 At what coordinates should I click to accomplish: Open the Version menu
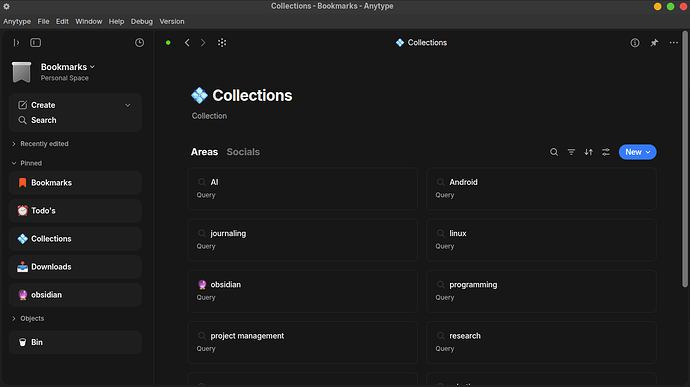click(x=172, y=21)
